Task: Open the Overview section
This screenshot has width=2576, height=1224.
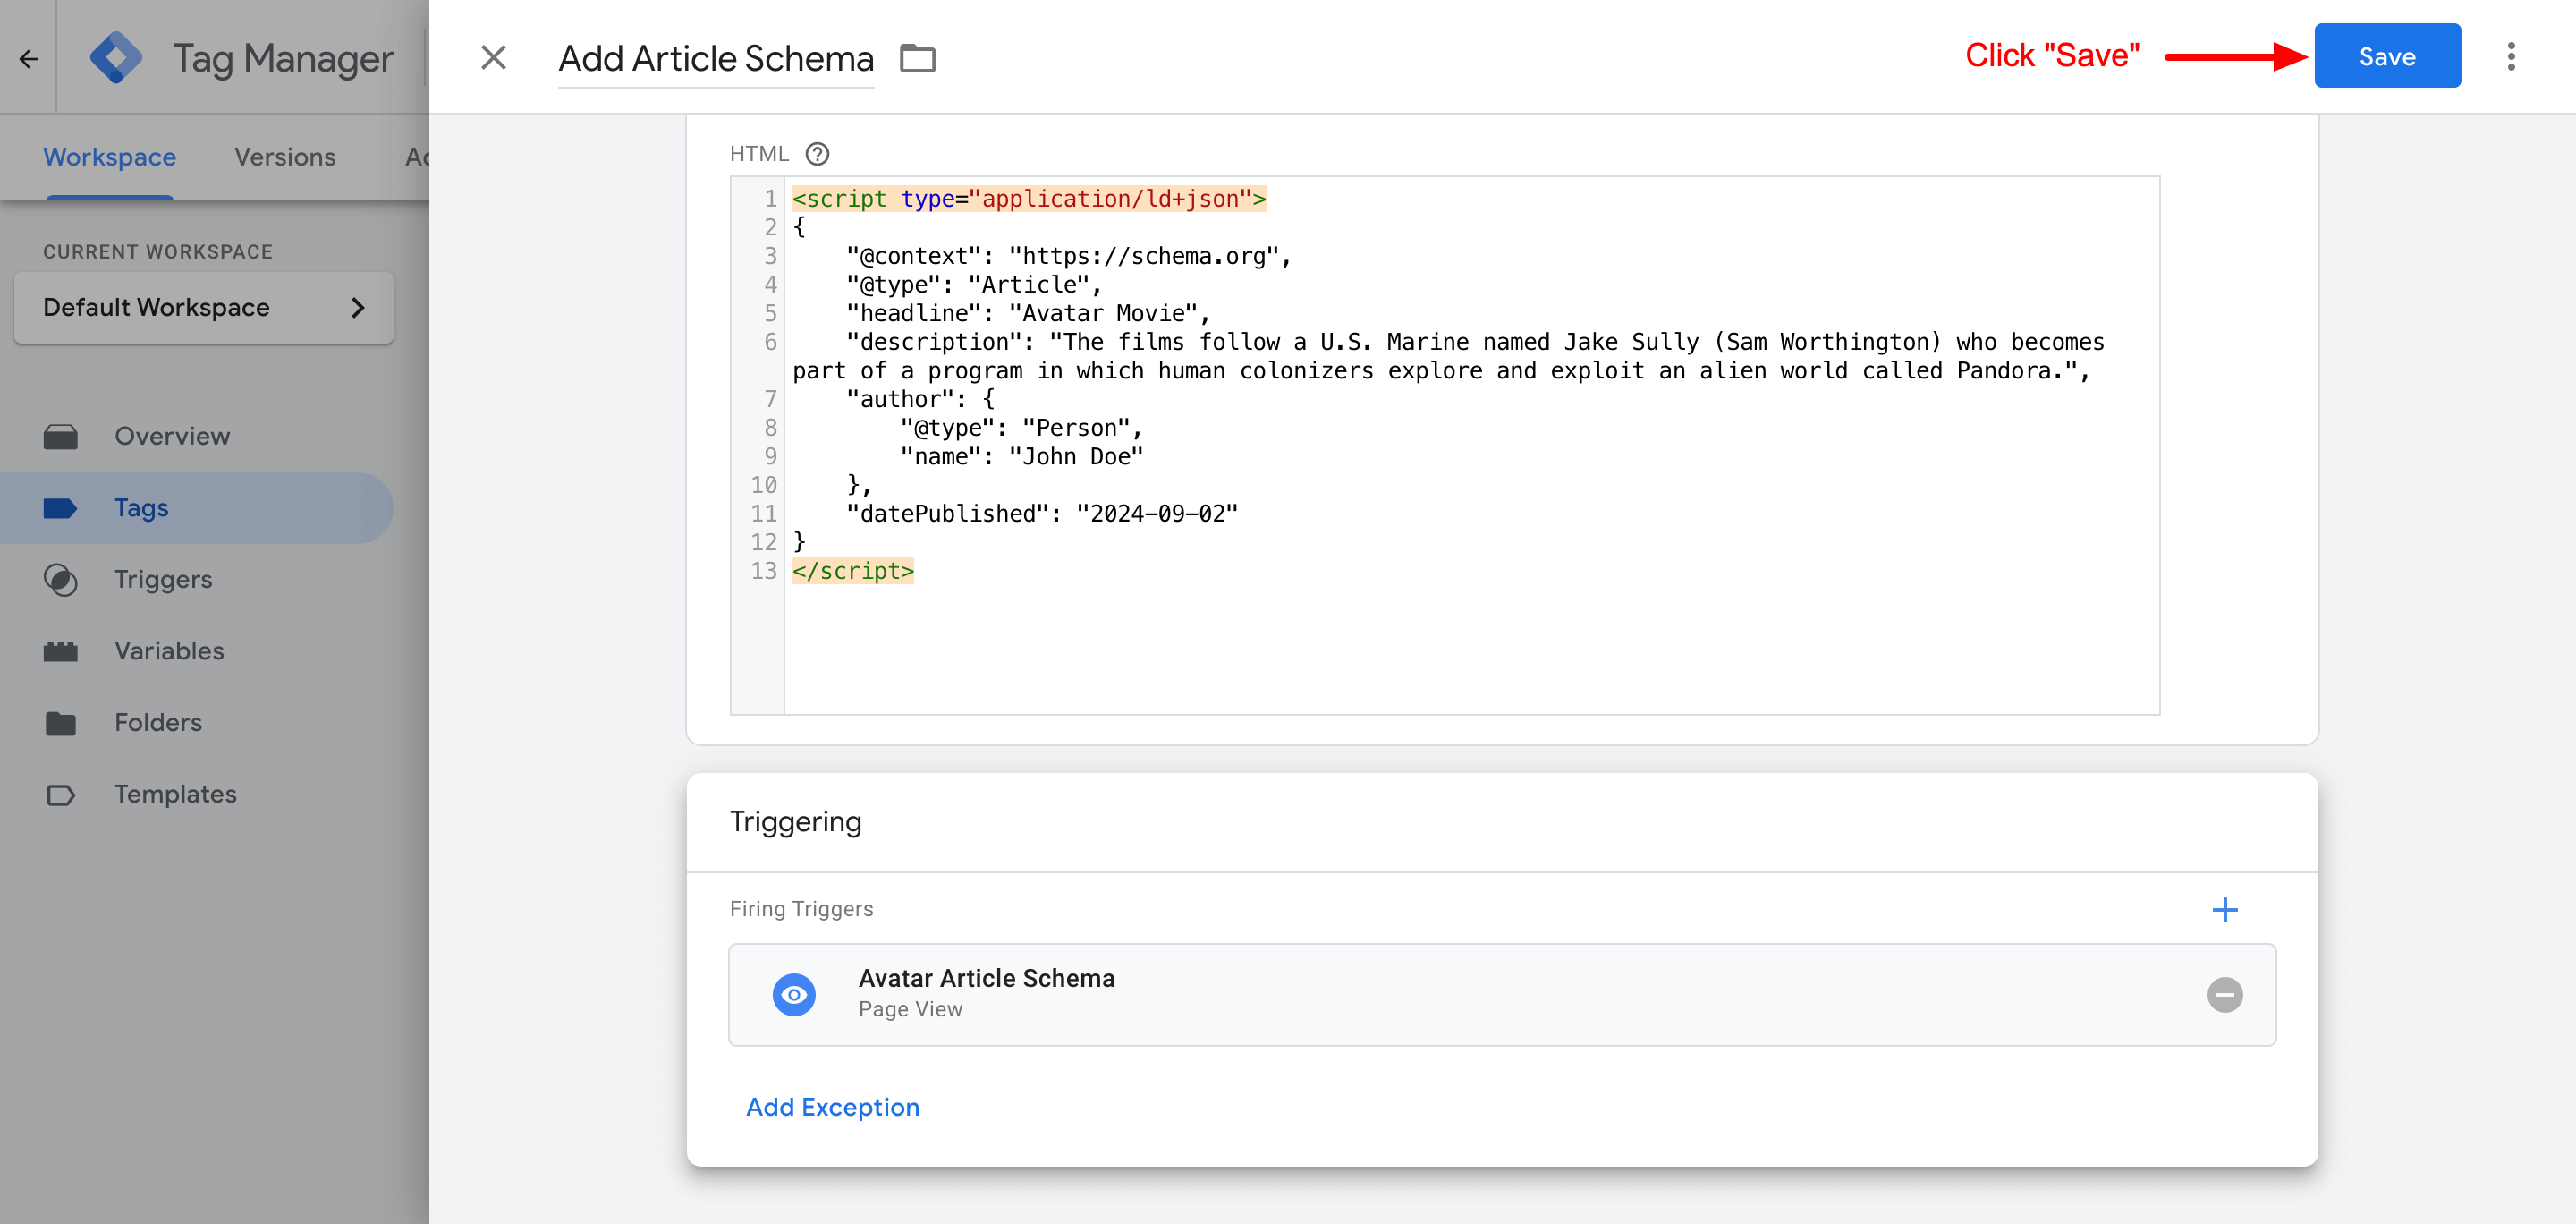Action: click(171, 435)
